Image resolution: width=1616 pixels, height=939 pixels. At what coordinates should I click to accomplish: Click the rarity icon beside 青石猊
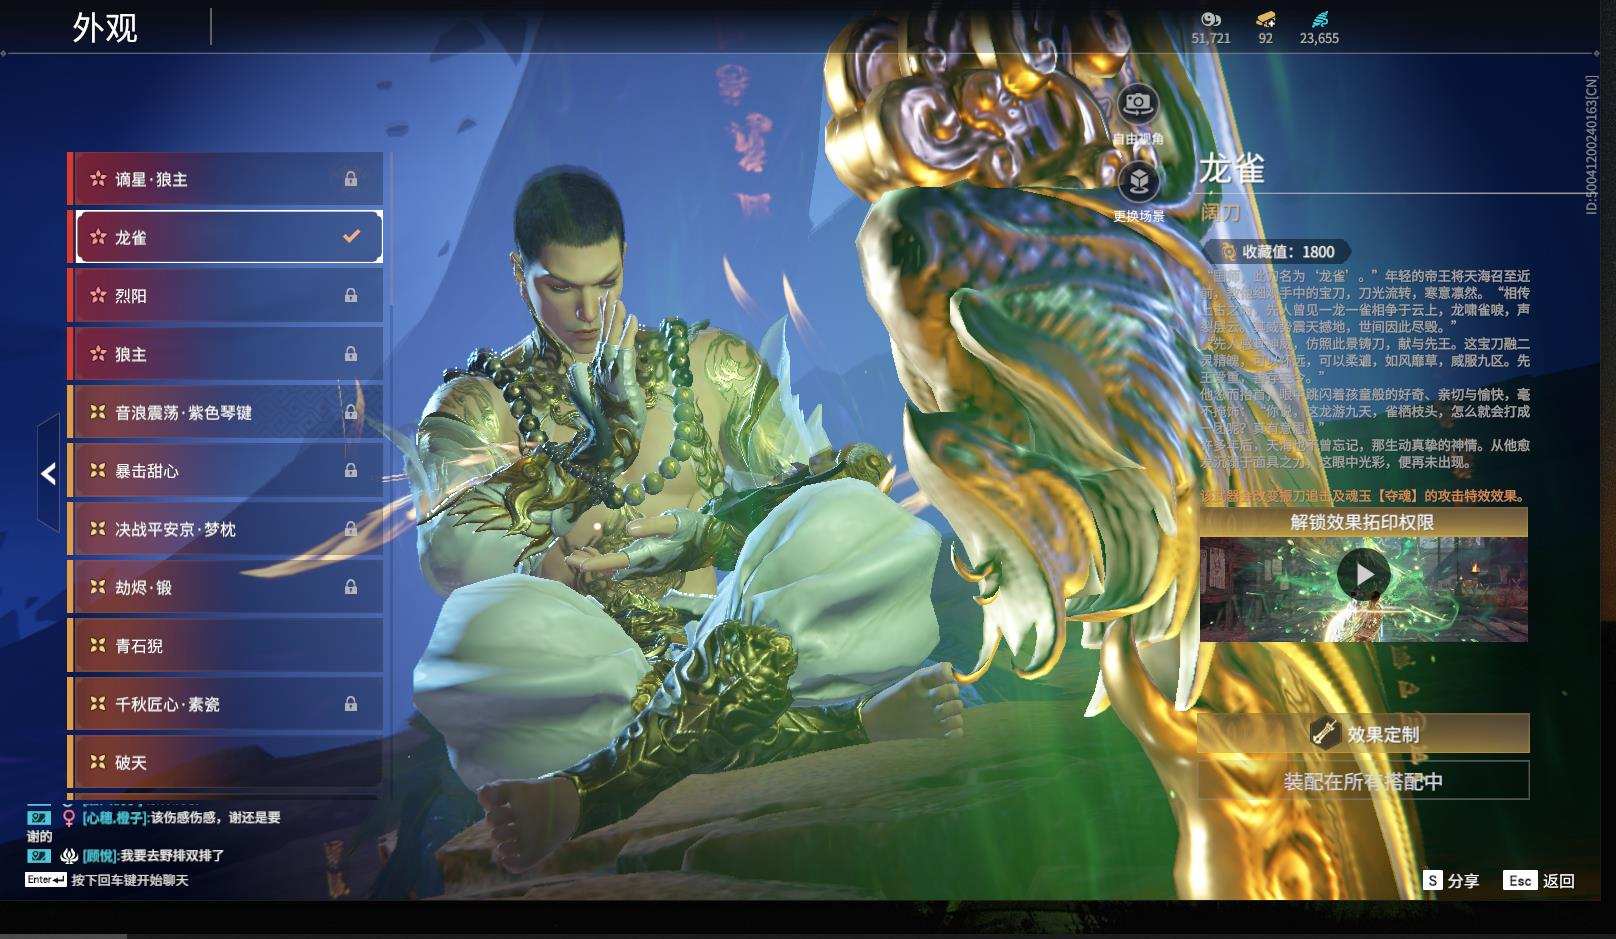tap(98, 646)
